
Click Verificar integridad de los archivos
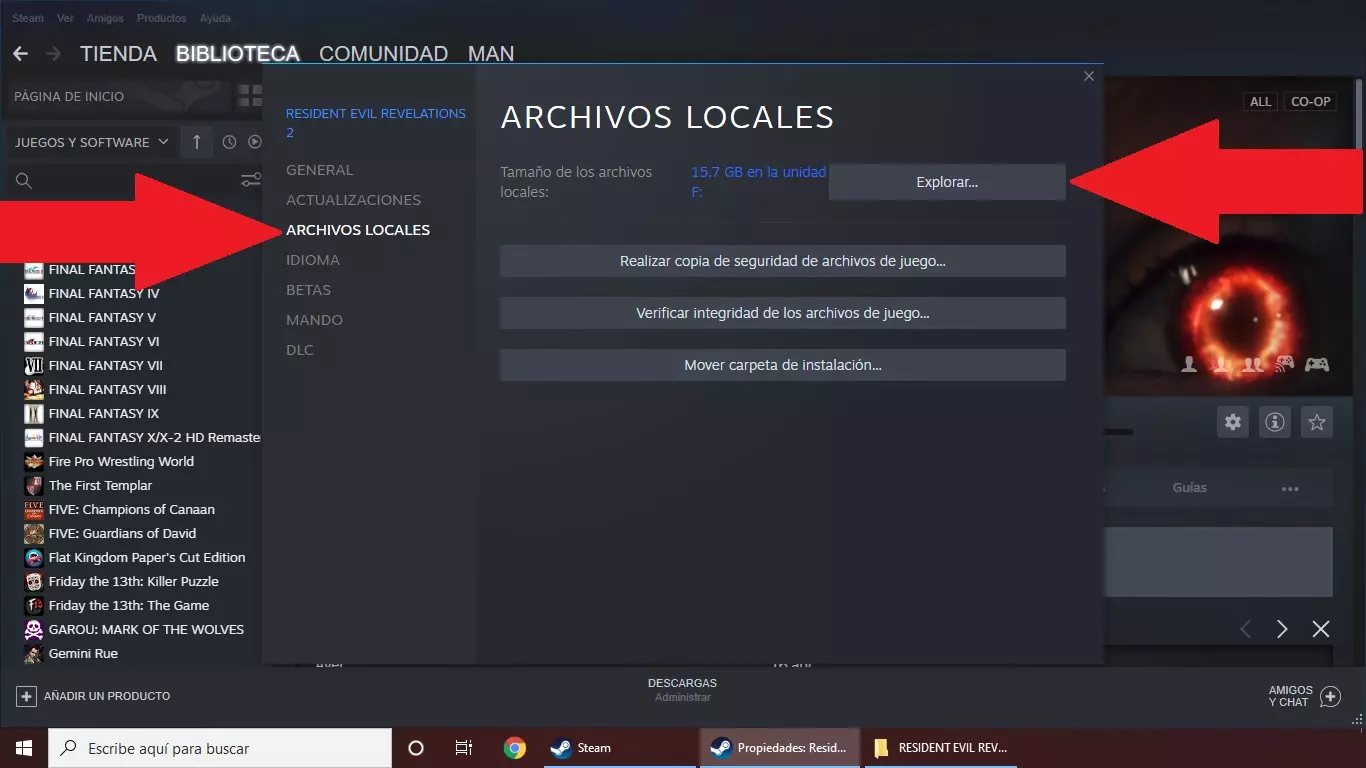[x=783, y=313]
